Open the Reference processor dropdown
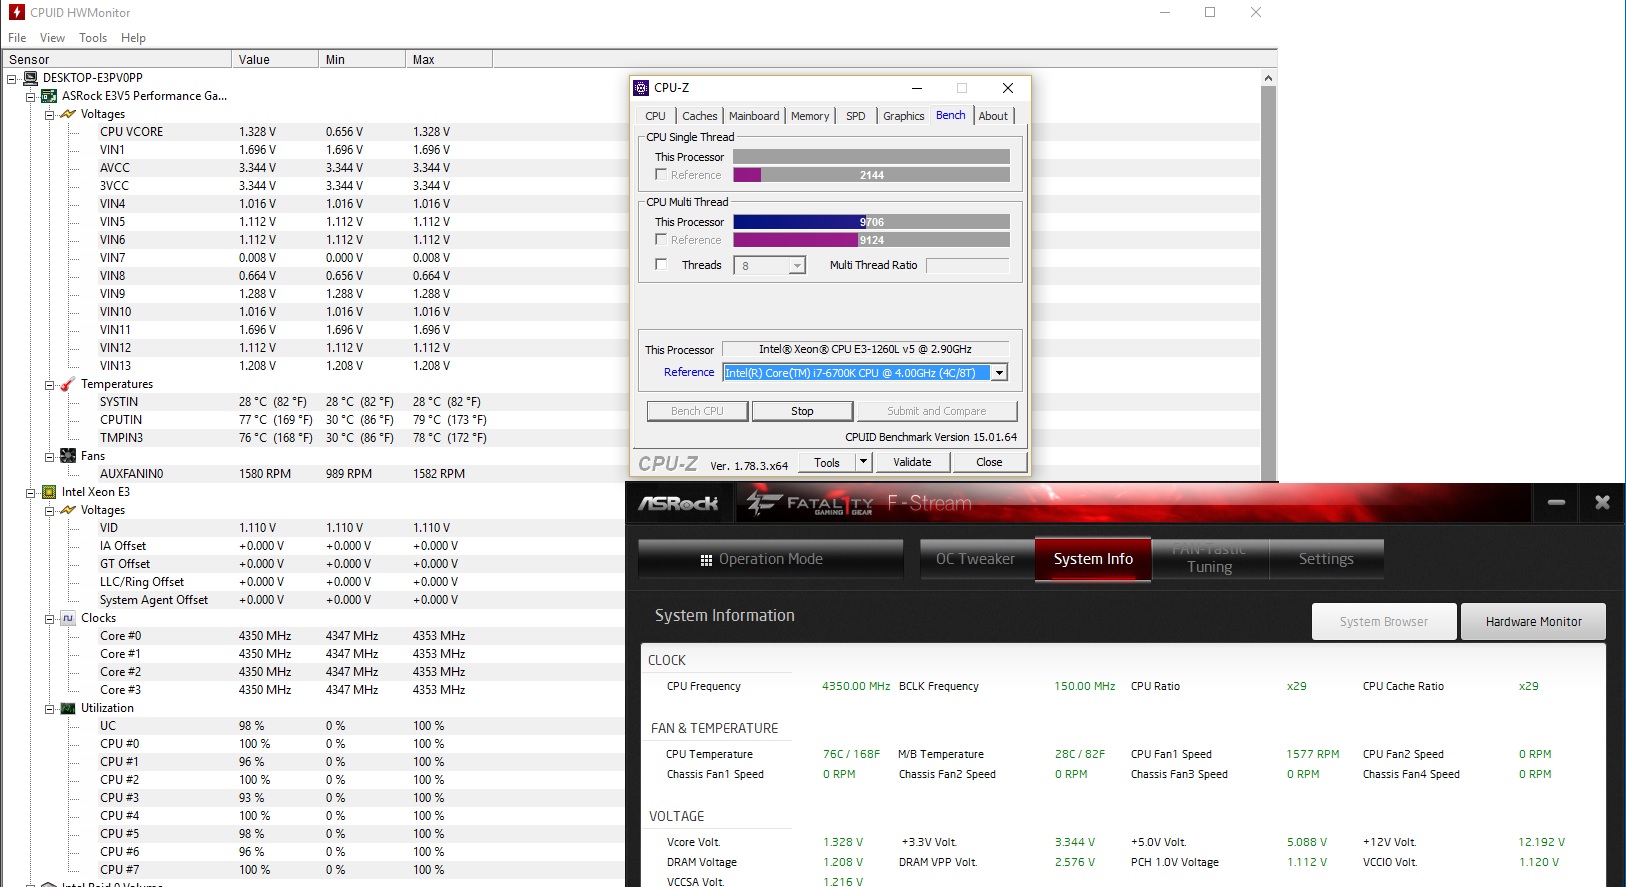This screenshot has height=887, width=1626. pyautogui.click(x=999, y=373)
